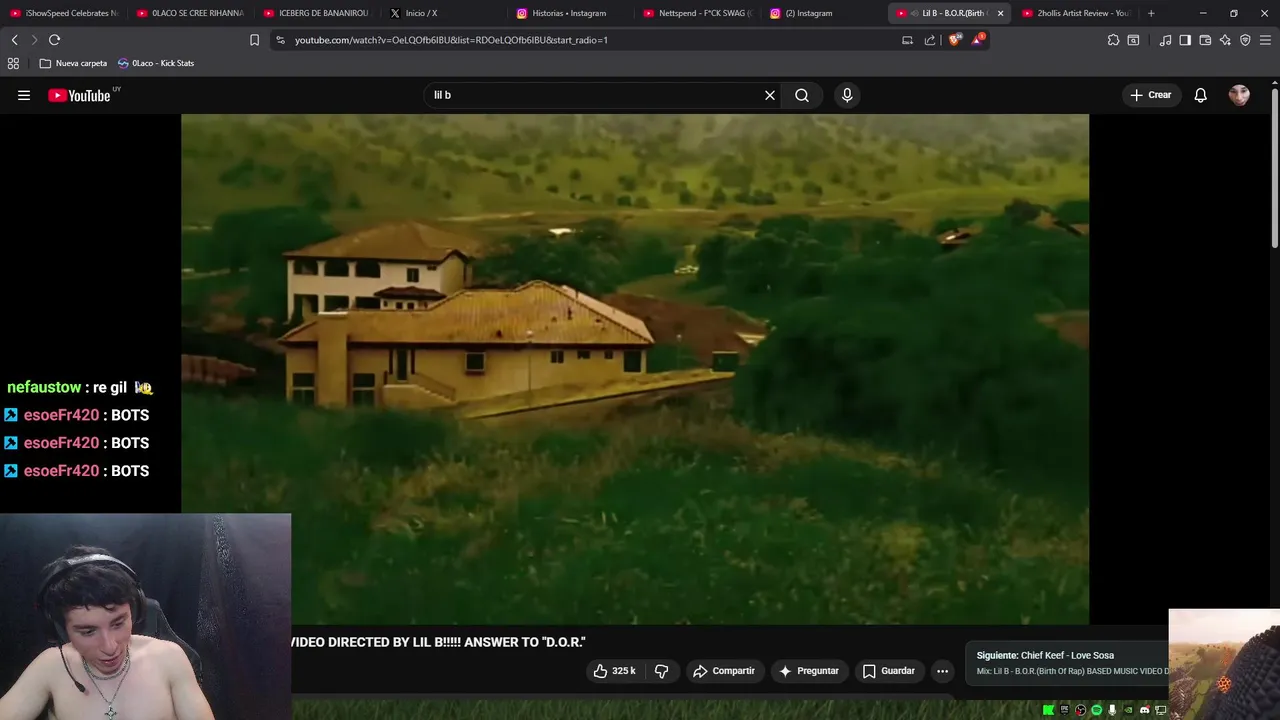Like the video with 325 k

click(614, 671)
